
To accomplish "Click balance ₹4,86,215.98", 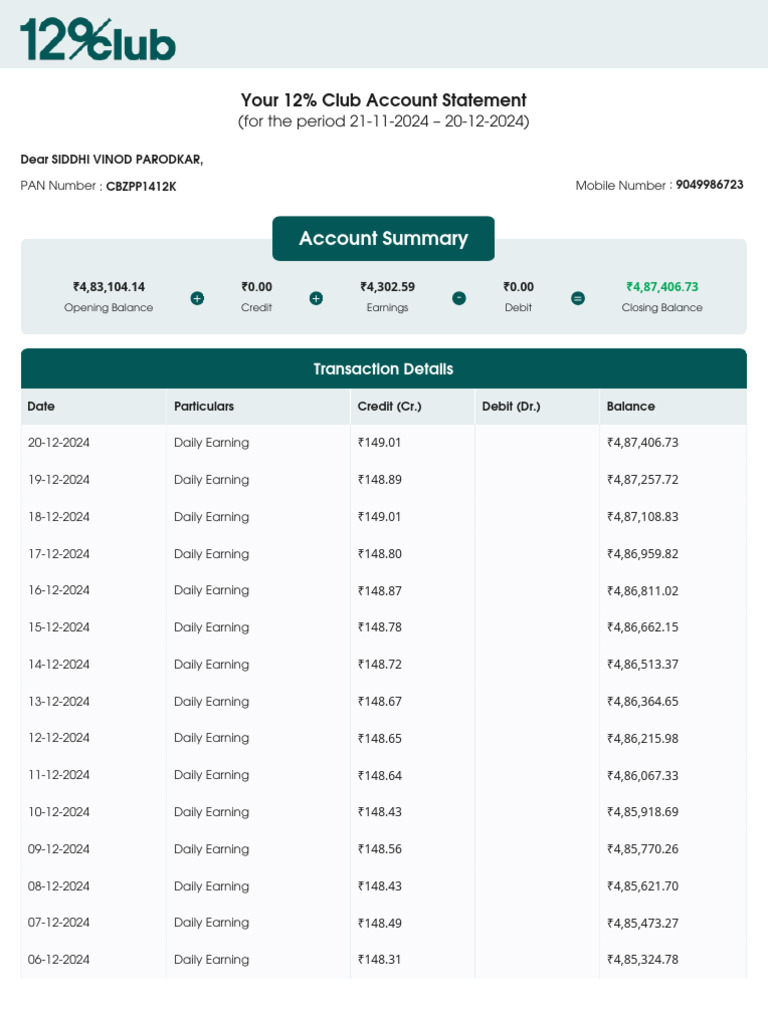I will (x=643, y=738).
